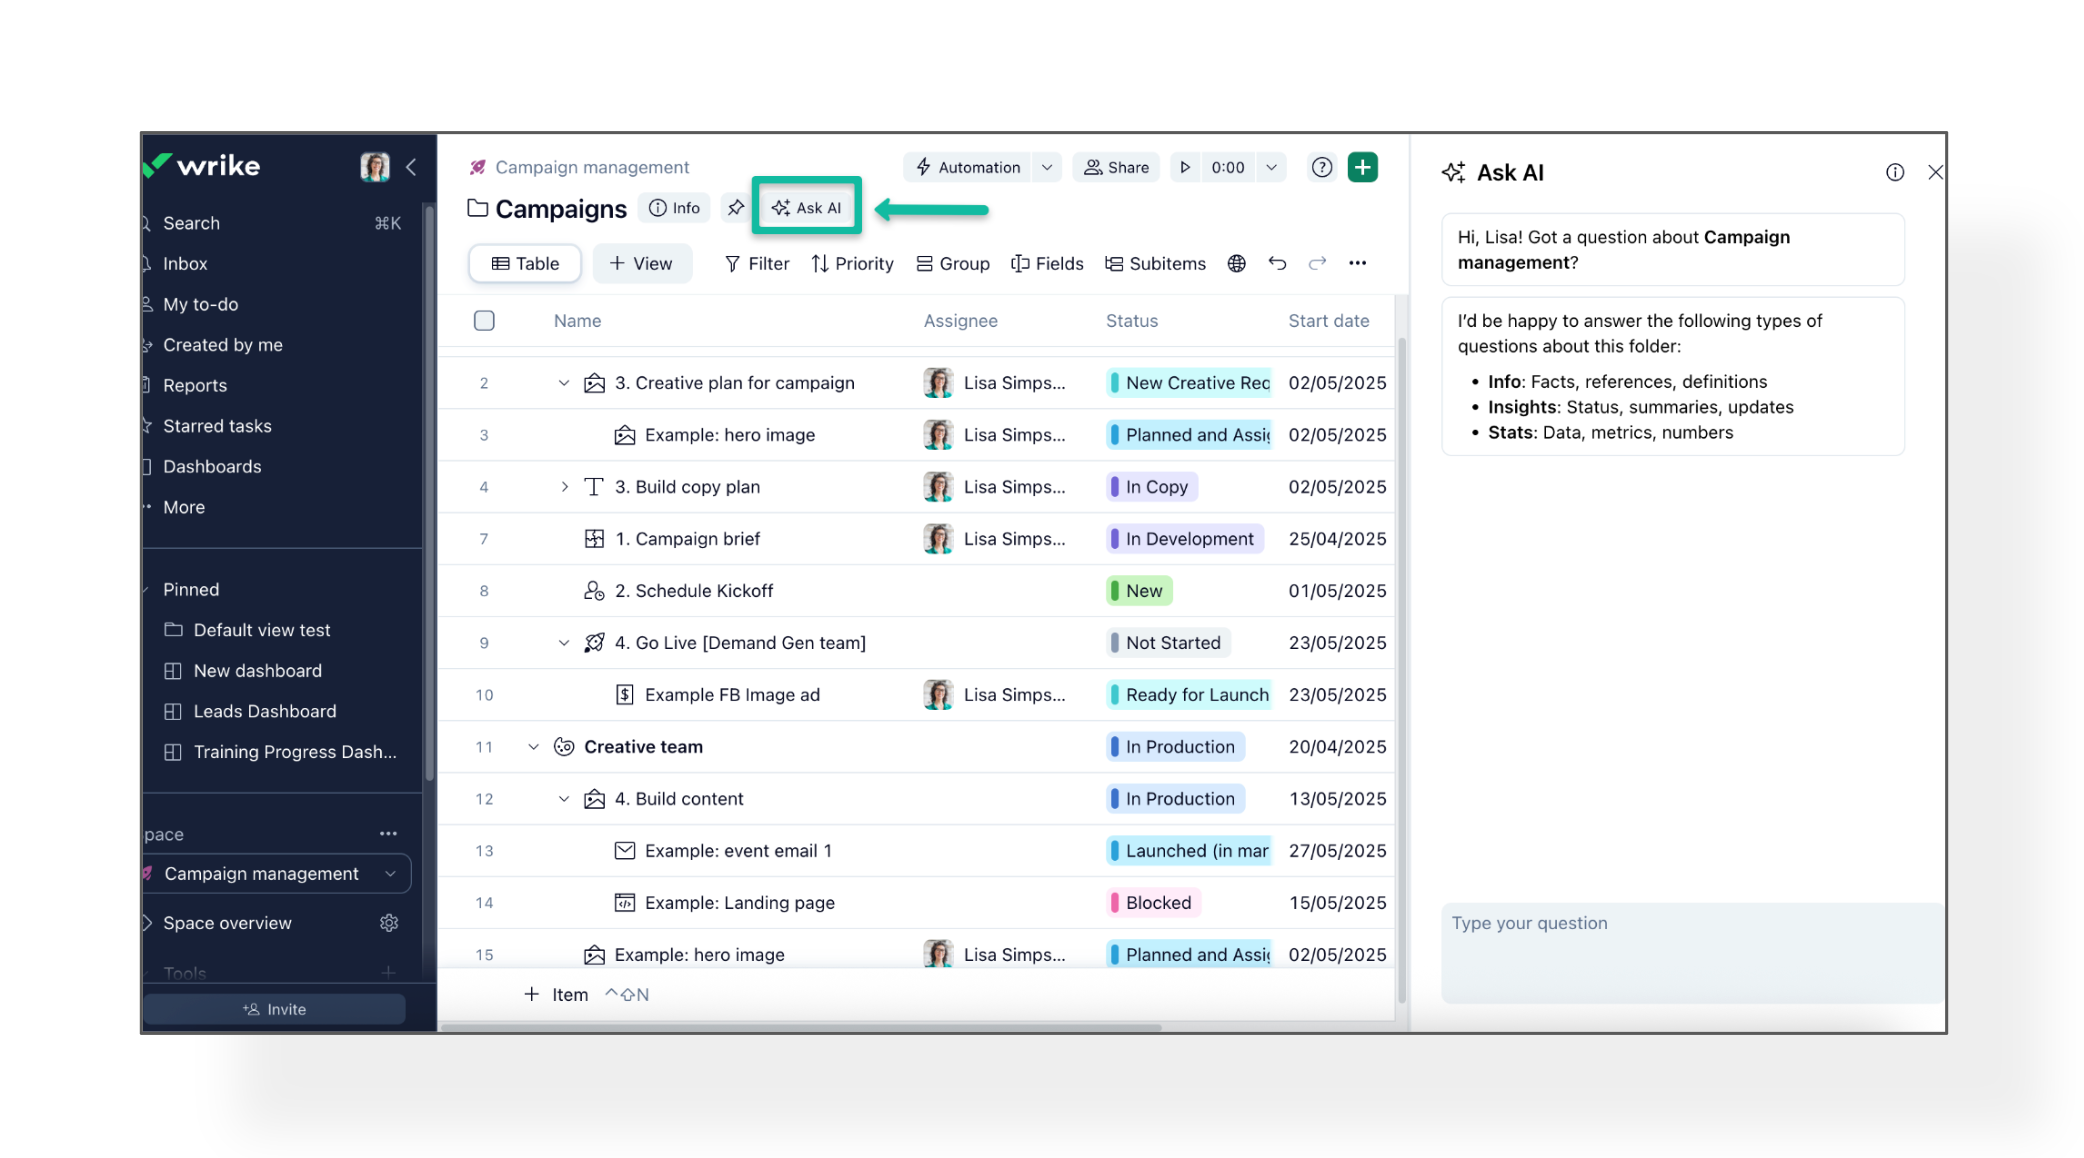Click the Blocked status color label

tap(1157, 903)
